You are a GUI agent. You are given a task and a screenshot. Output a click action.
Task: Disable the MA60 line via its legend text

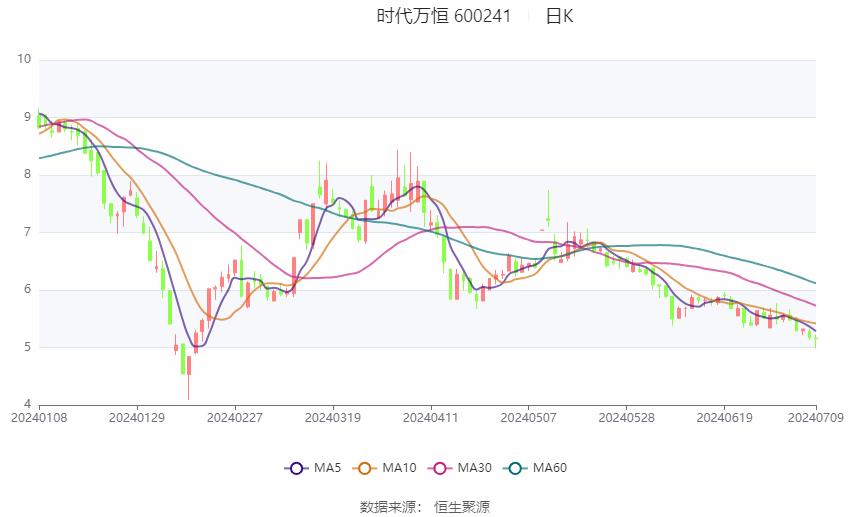pyautogui.click(x=549, y=468)
